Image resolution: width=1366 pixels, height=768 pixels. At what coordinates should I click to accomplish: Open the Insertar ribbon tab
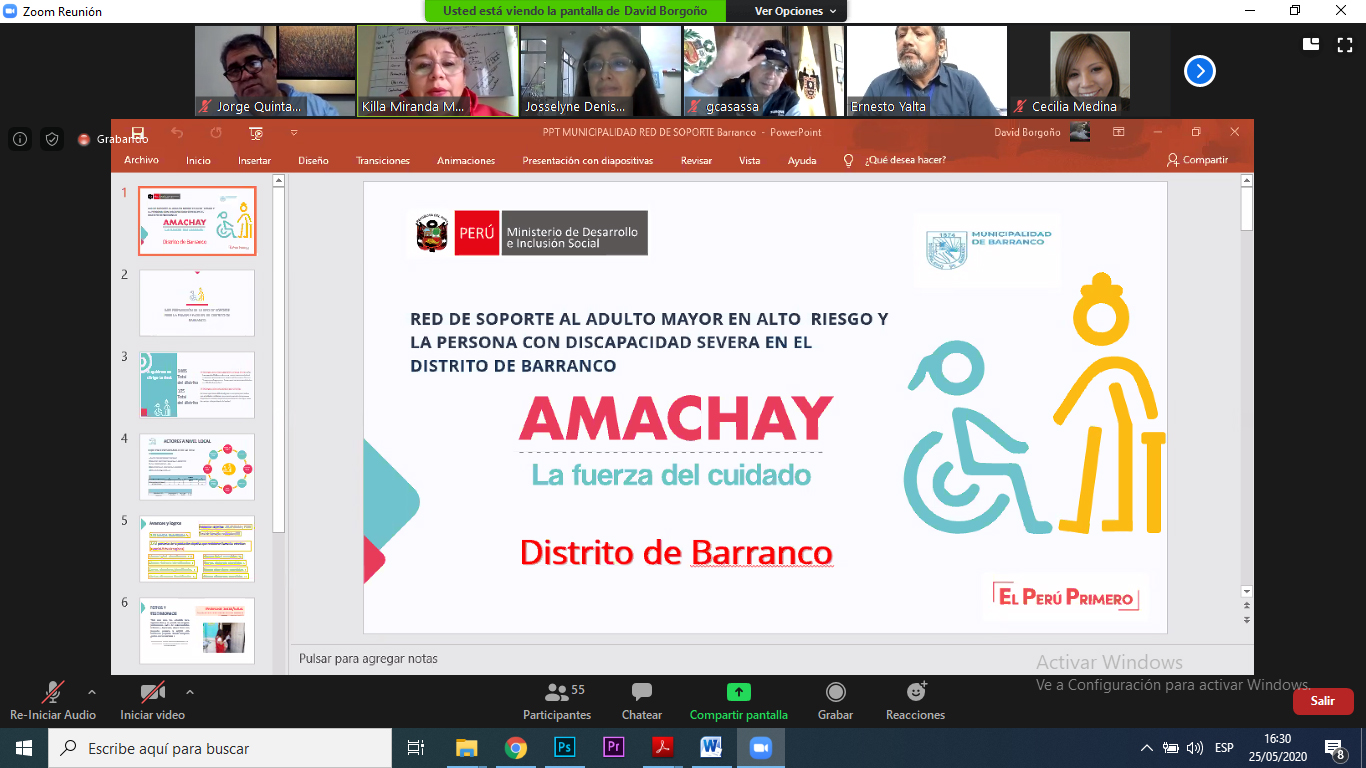254,160
